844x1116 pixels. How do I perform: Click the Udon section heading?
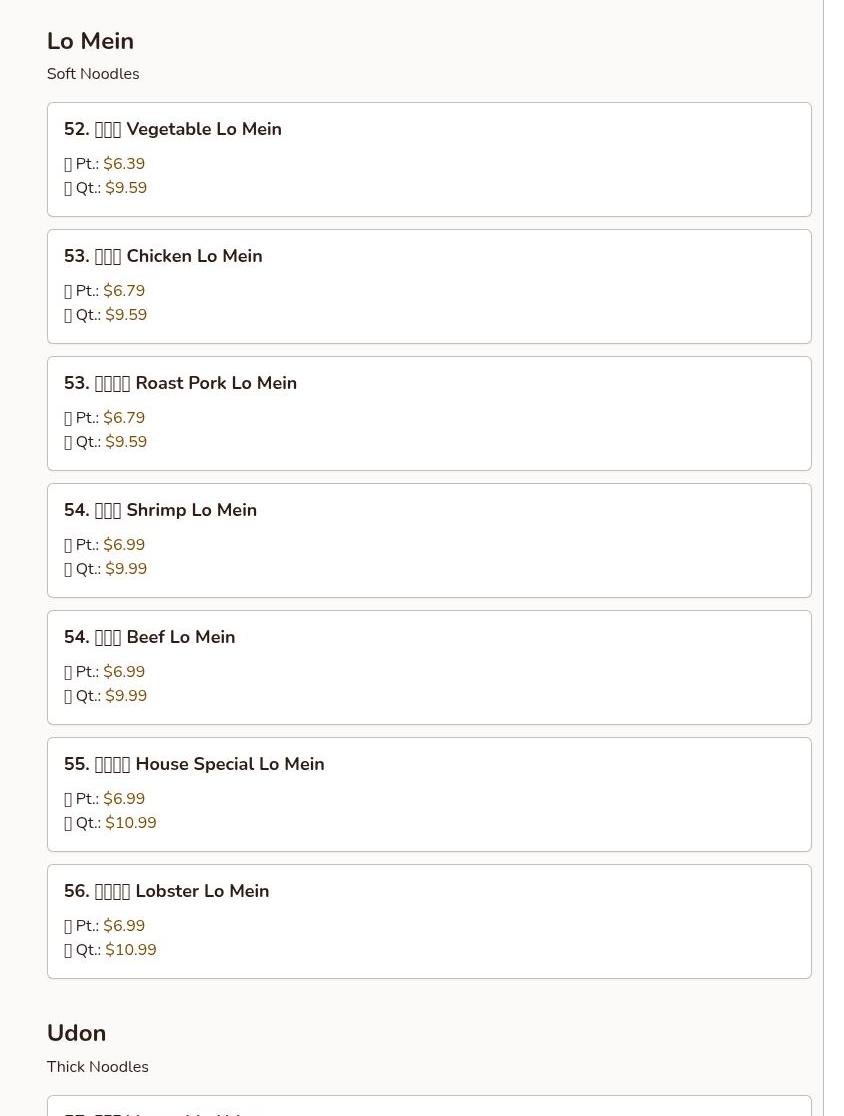tap(76, 1033)
